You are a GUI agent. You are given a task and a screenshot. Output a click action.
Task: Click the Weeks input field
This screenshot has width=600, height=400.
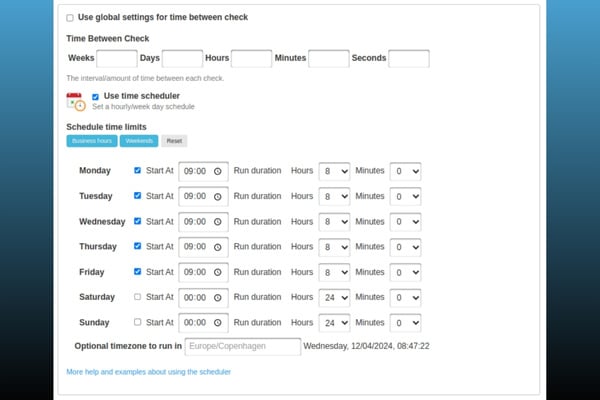coord(117,58)
